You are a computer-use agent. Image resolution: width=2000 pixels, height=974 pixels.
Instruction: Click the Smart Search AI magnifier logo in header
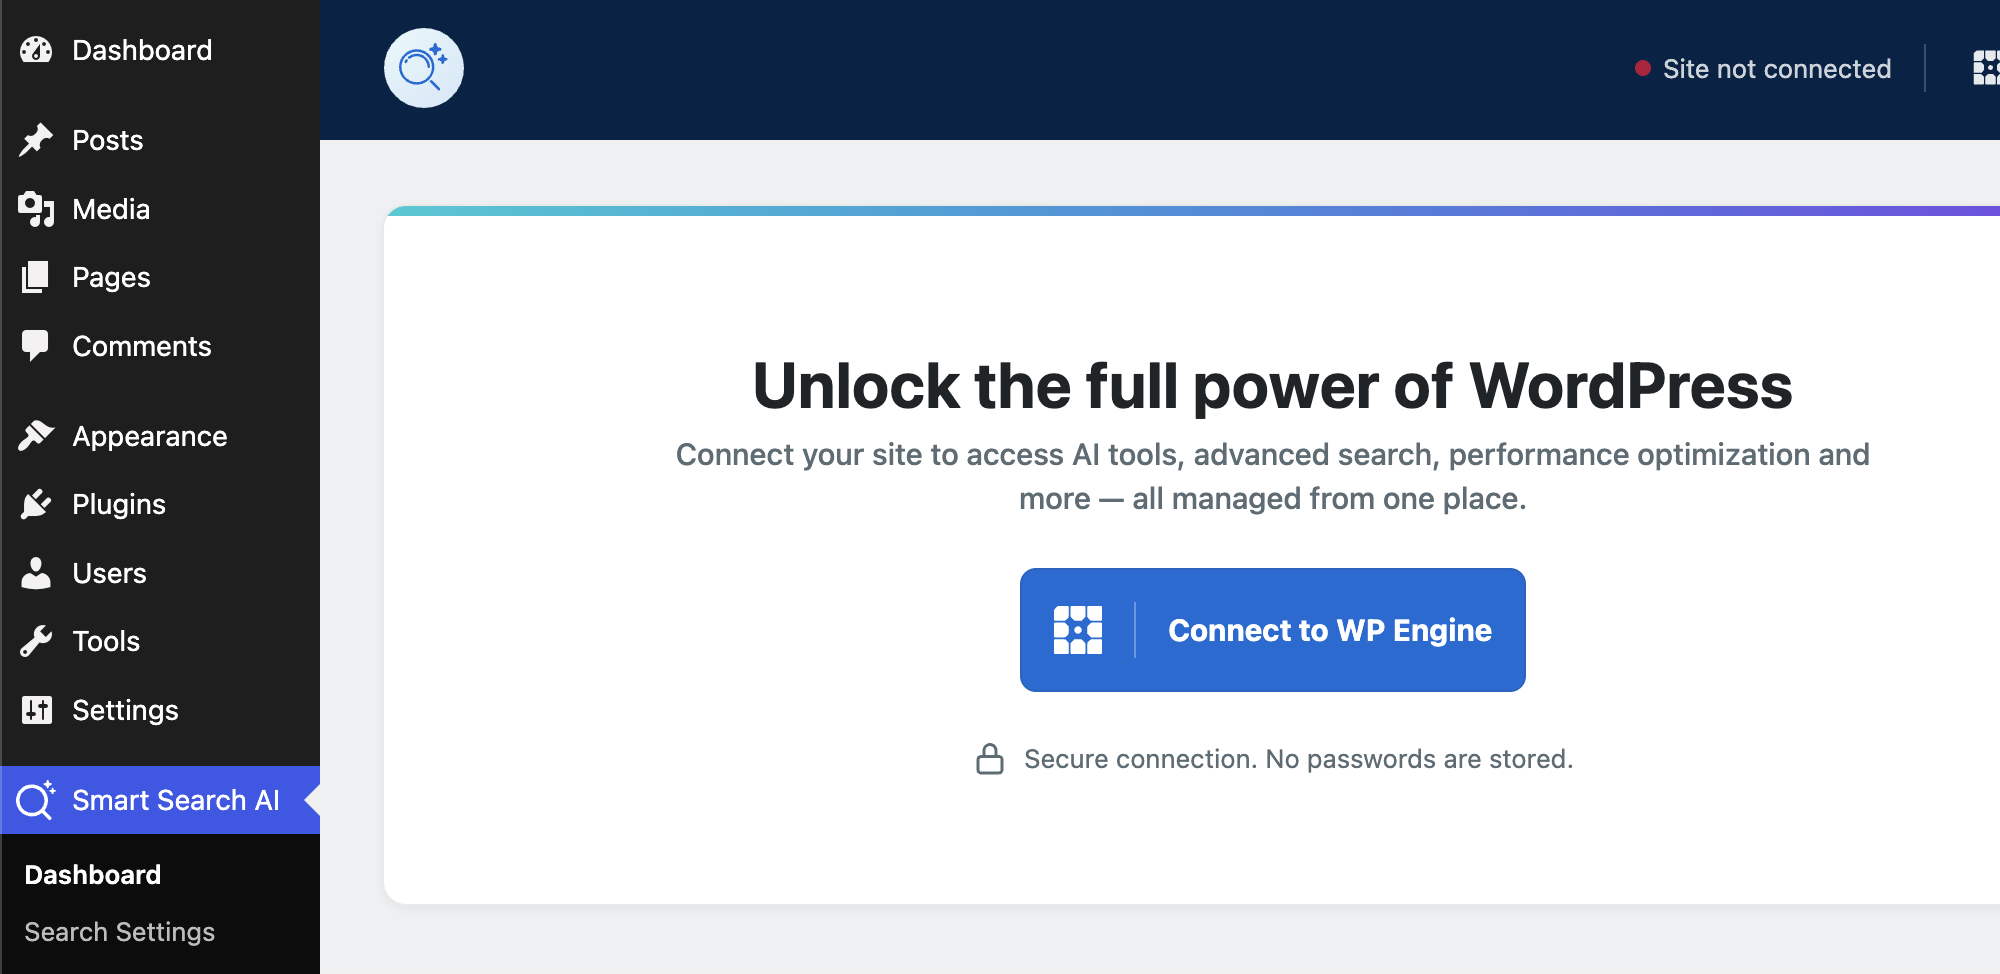[x=424, y=68]
